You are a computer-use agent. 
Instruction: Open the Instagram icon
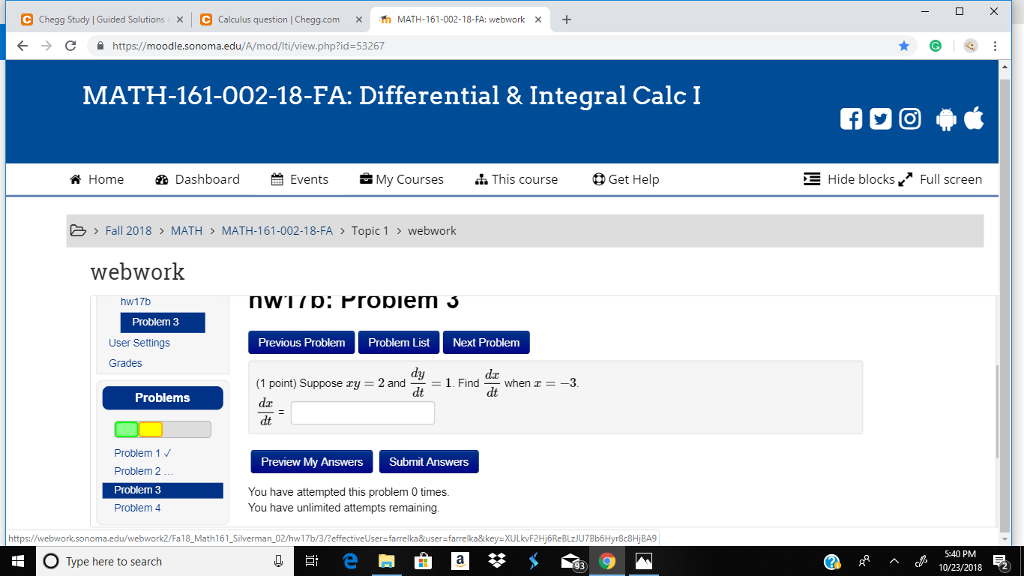click(908, 119)
